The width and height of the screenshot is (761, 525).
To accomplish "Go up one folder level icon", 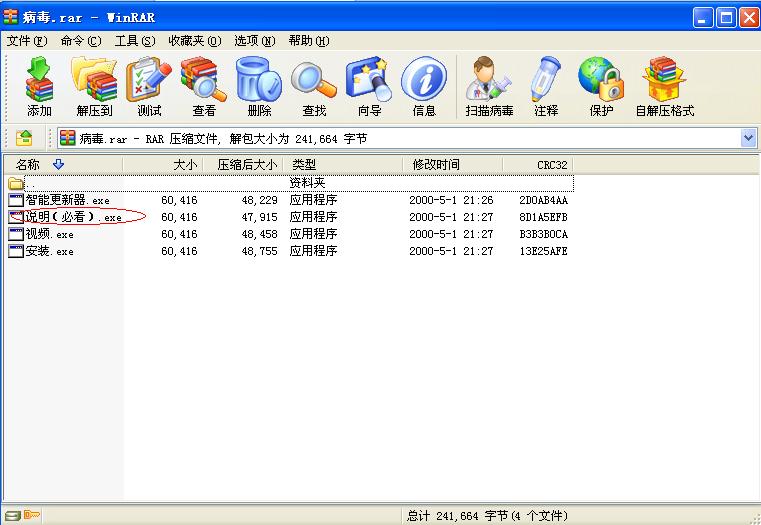I will 24,138.
